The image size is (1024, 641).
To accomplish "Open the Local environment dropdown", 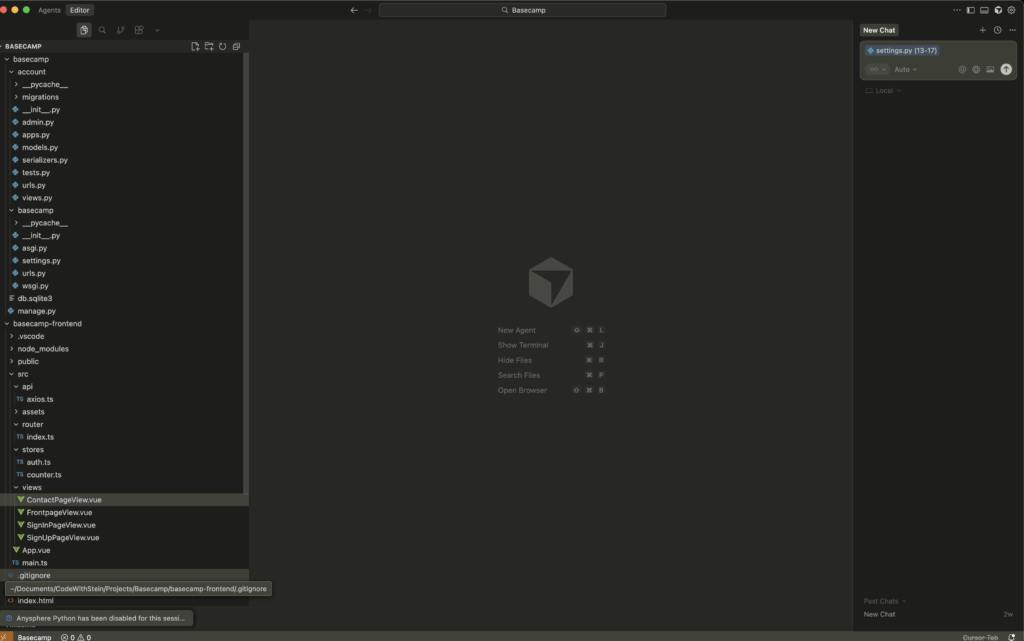I will (884, 91).
